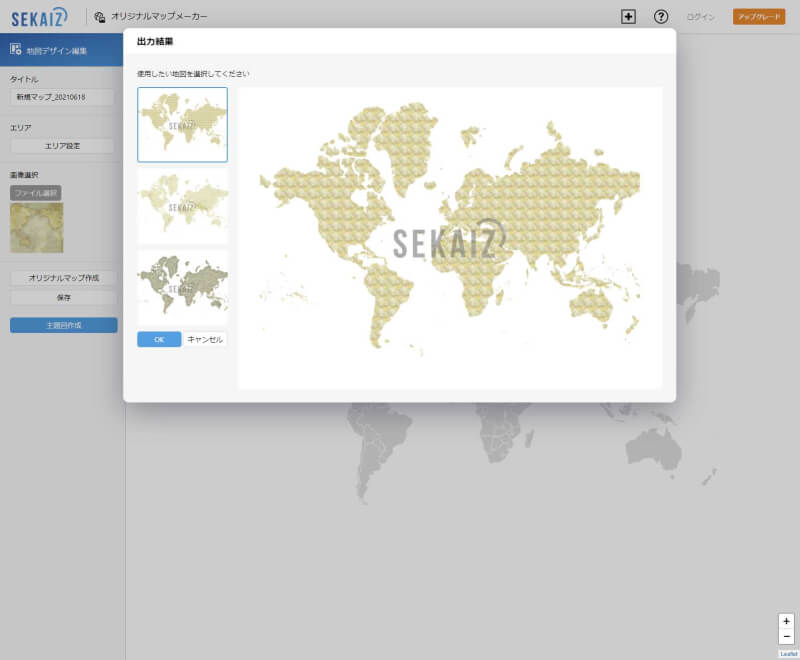The height and width of the screenshot is (660, 800).
Task: Click the ログイン link
Action: pos(700,17)
